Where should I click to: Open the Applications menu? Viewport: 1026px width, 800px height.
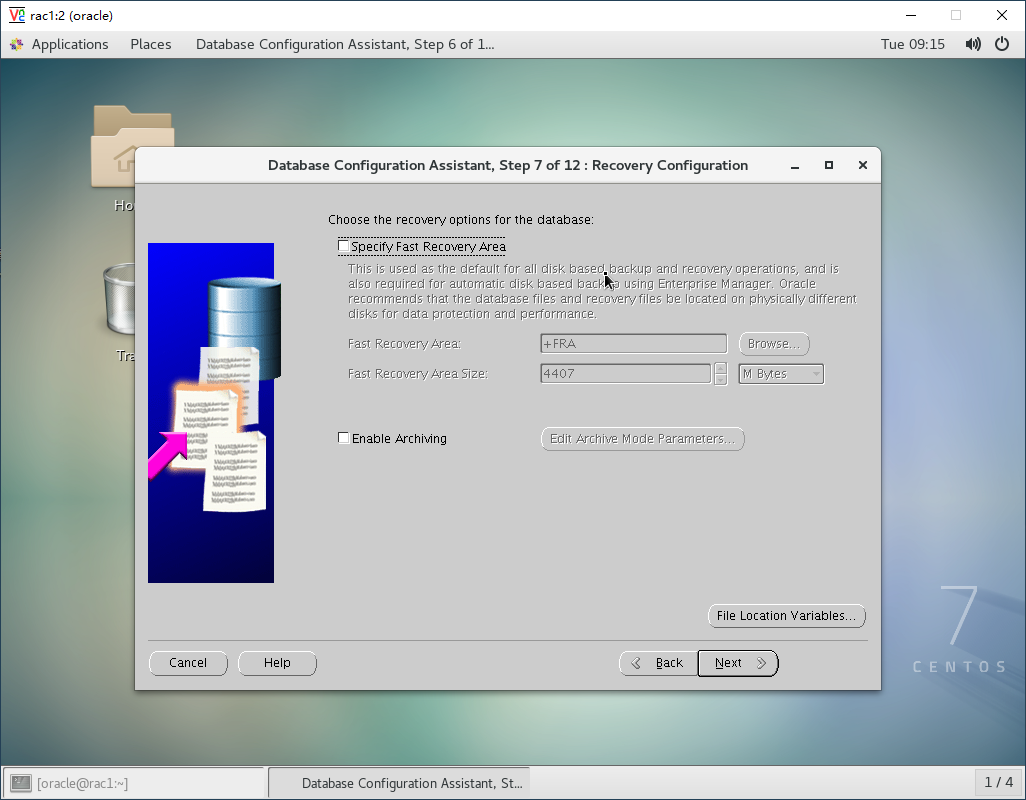pos(70,44)
